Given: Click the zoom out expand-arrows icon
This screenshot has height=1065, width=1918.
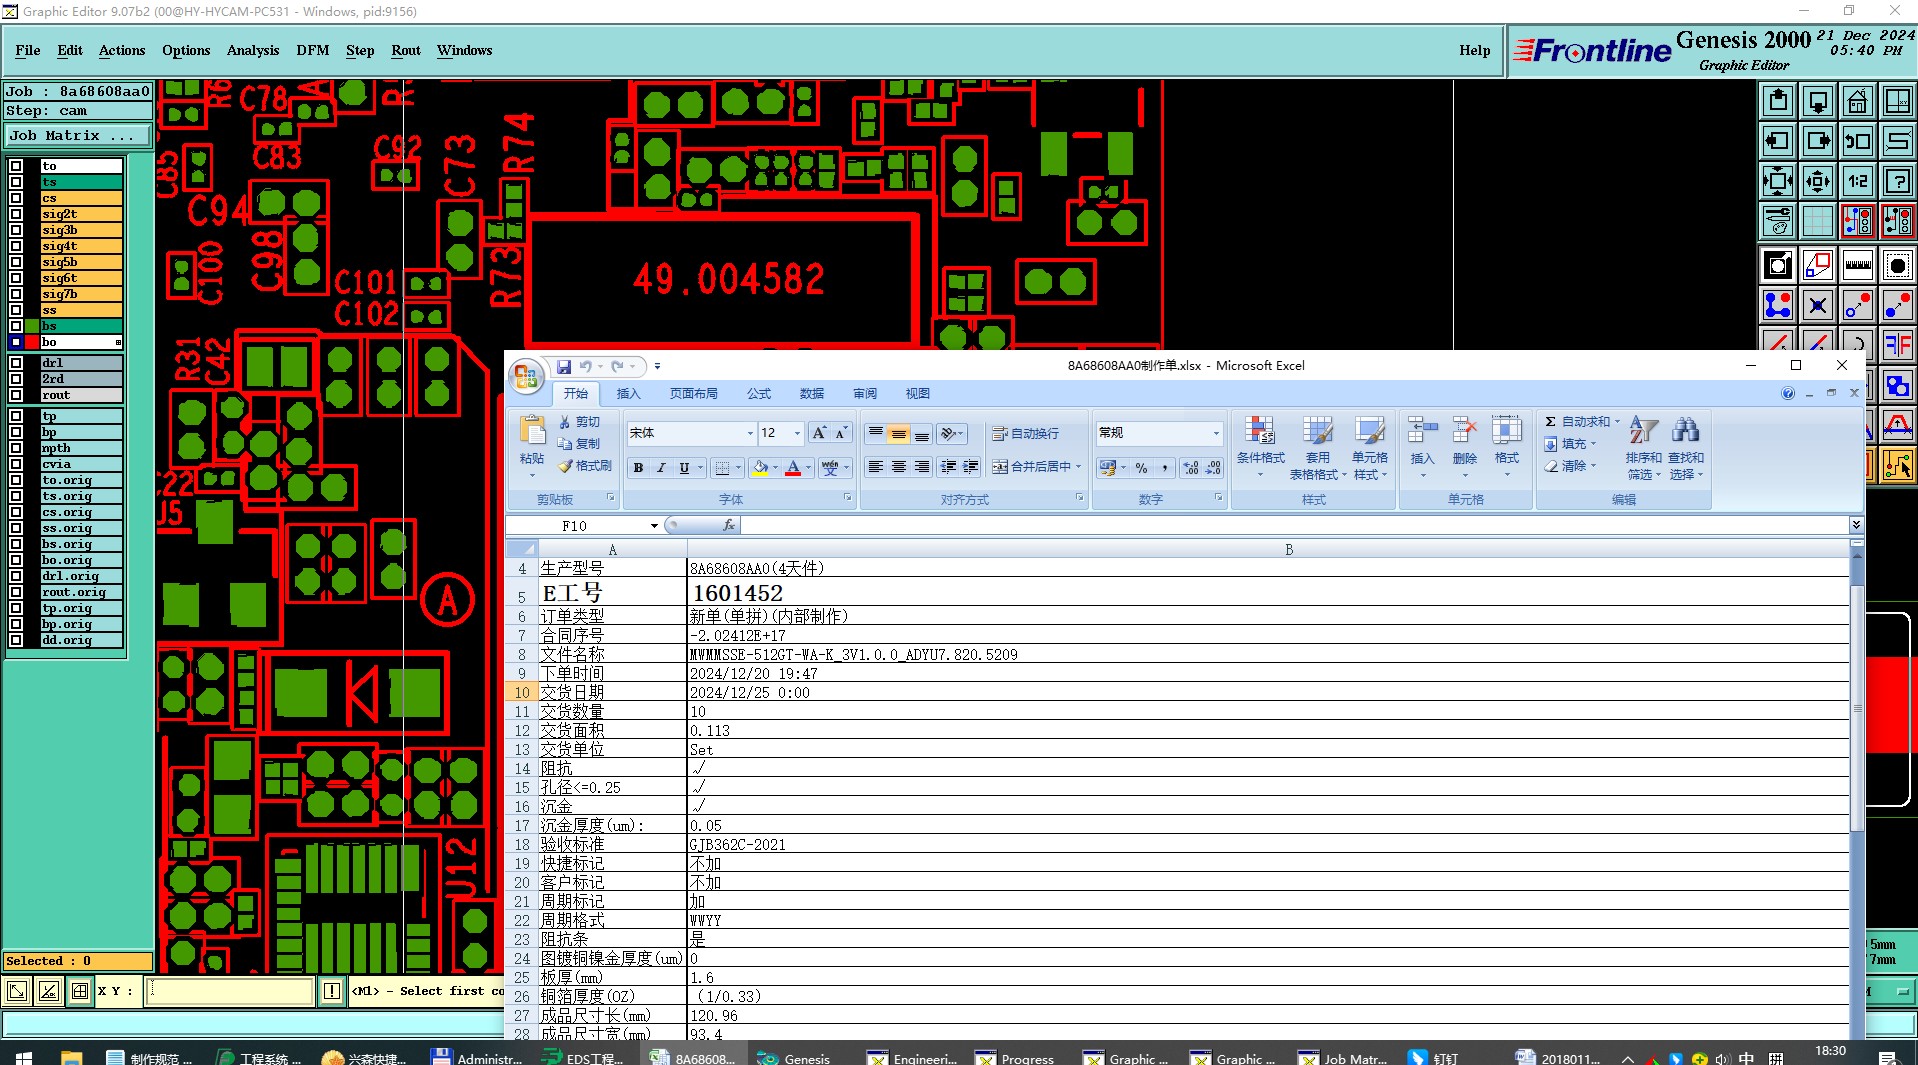Looking at the screenshot, I should [x=1778, y=181].
